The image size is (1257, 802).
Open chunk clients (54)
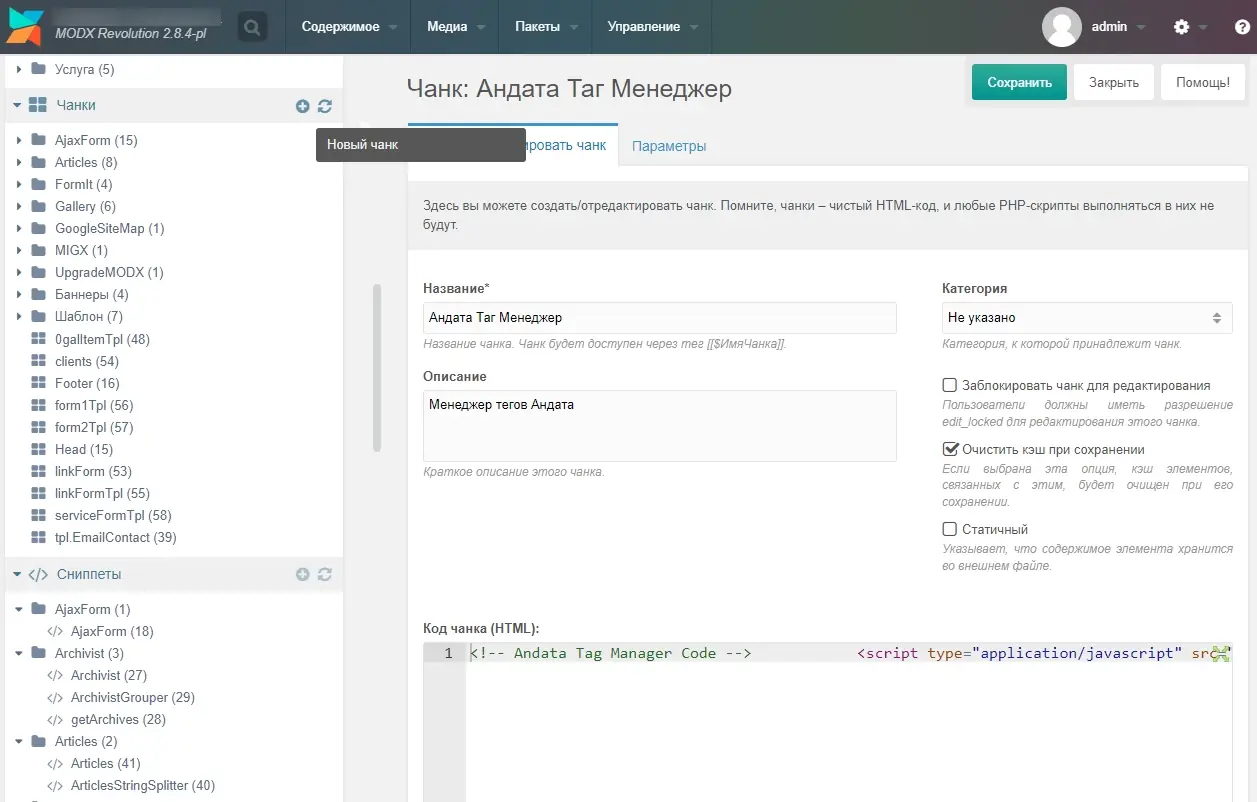click(x=87, y=361)
